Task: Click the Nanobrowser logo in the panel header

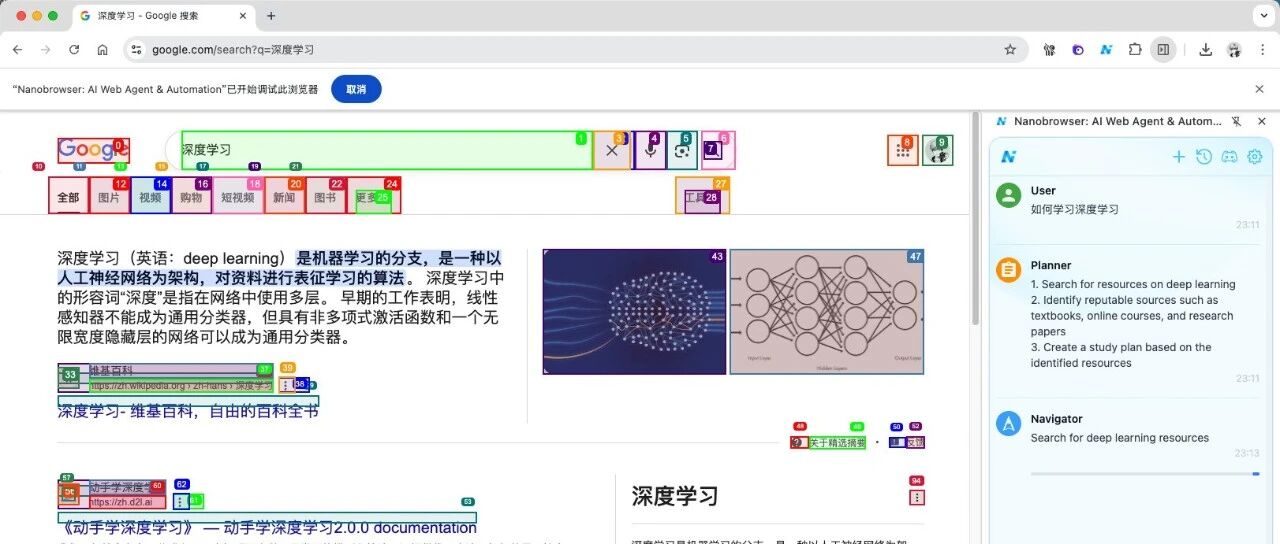Action: pyautogui.click(x=1009, y=157)
